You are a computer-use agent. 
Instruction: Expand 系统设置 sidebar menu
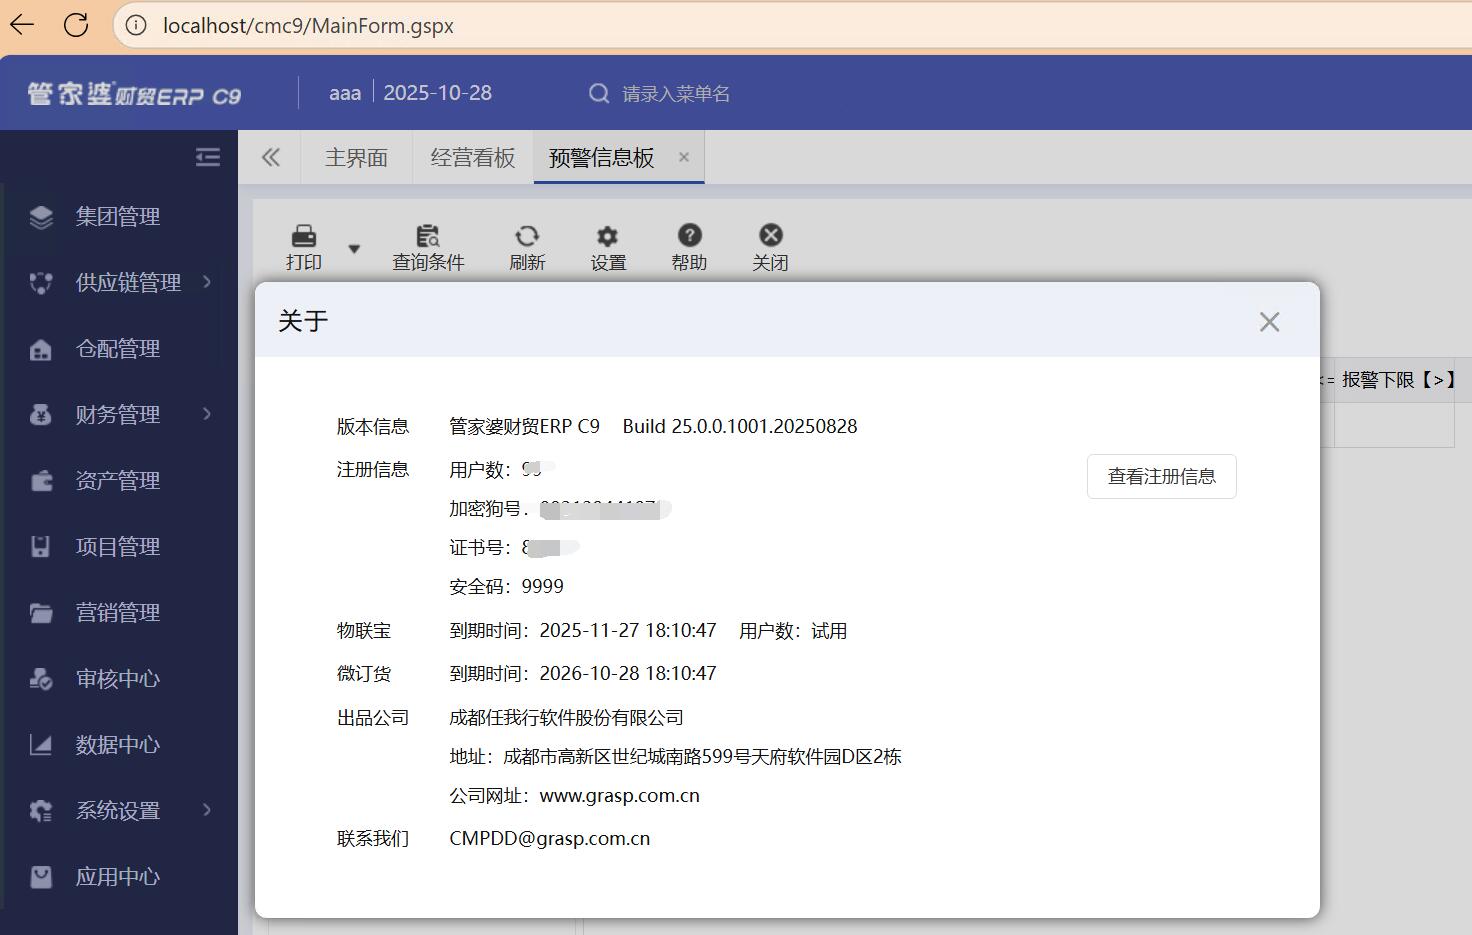(x=118, y=811)
